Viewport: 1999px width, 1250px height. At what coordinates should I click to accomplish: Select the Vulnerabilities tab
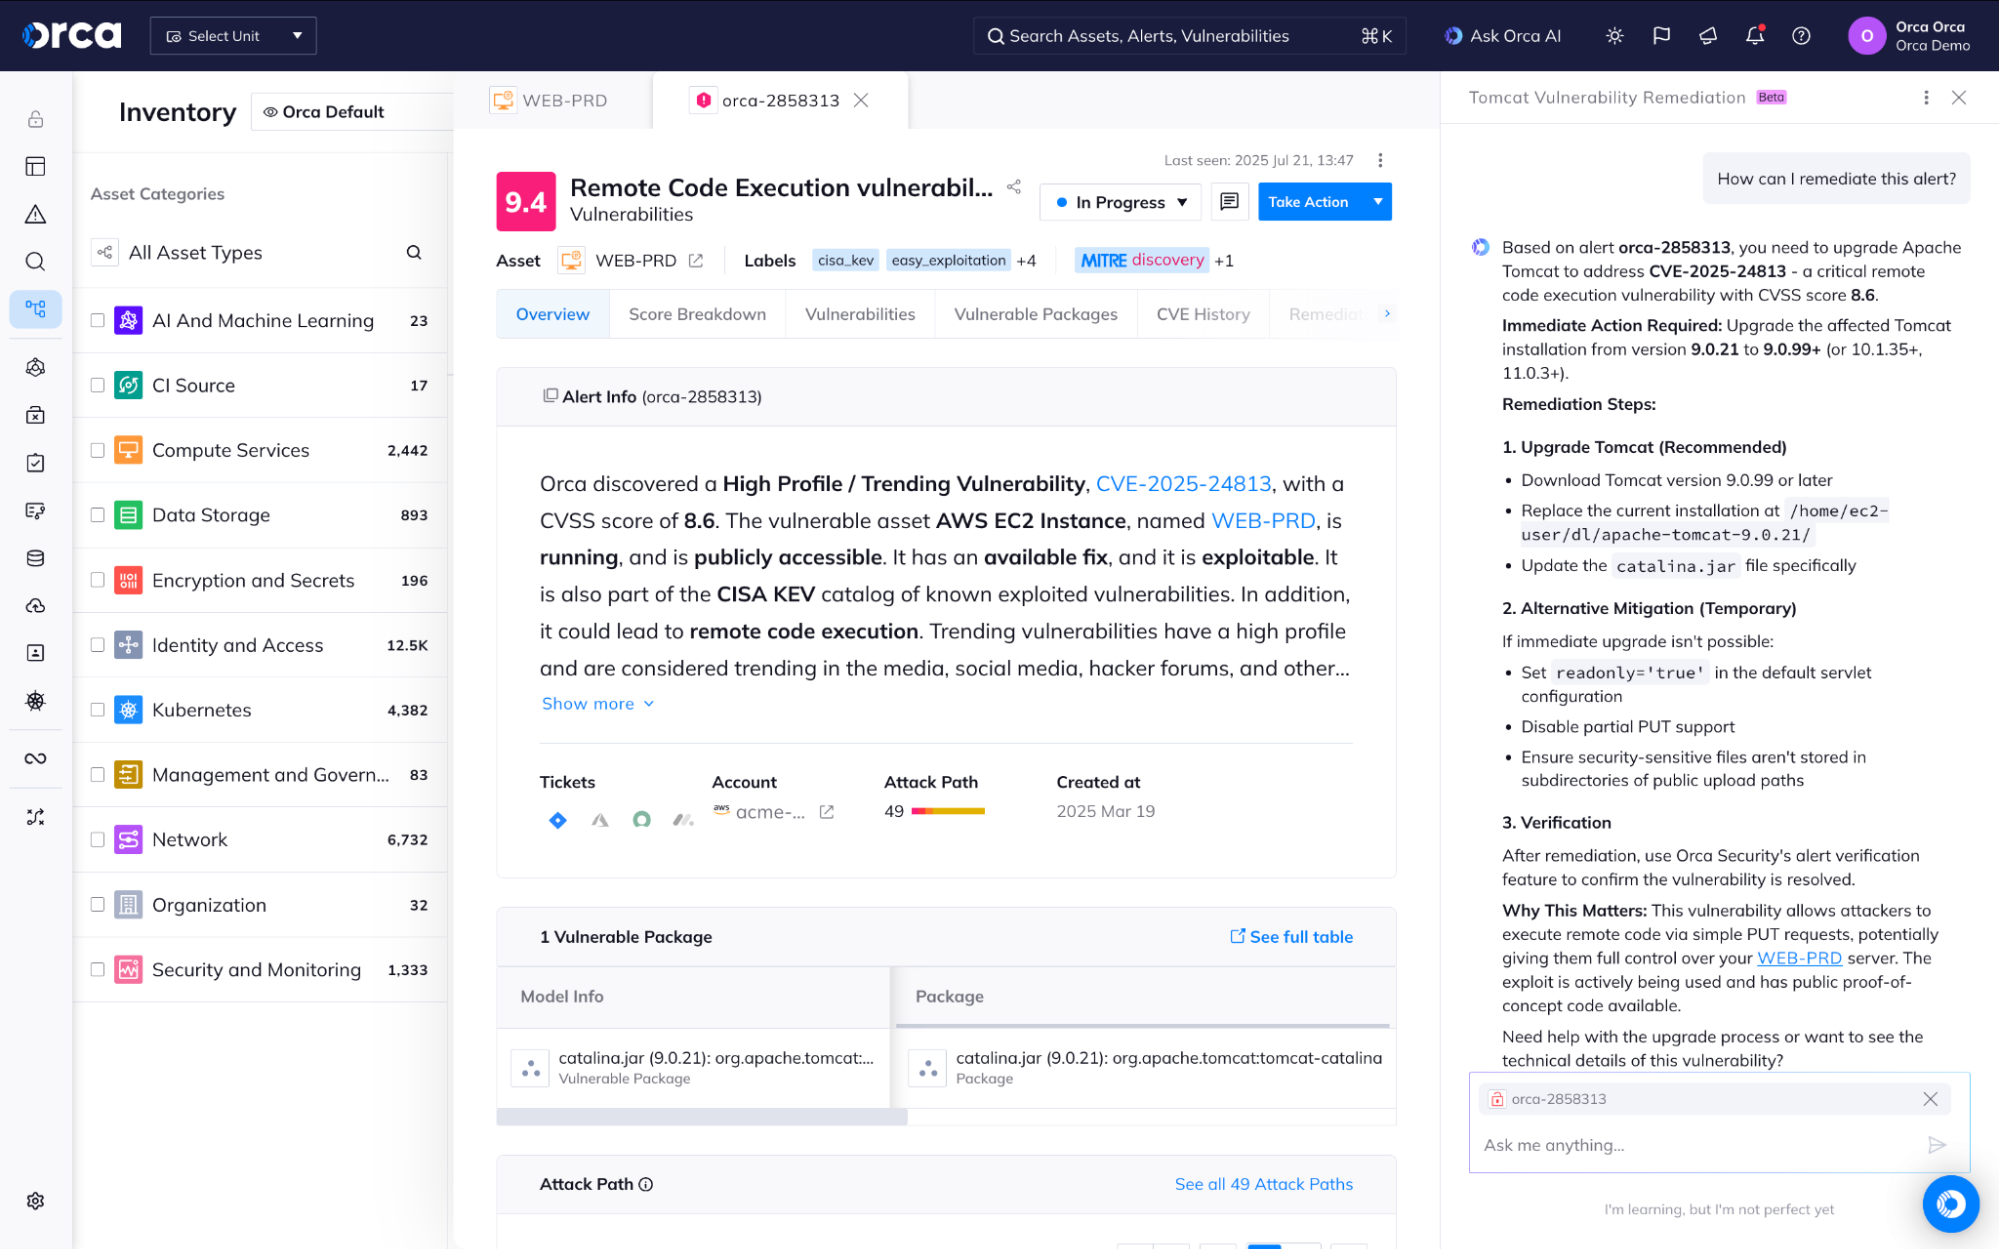pos(860,315)
